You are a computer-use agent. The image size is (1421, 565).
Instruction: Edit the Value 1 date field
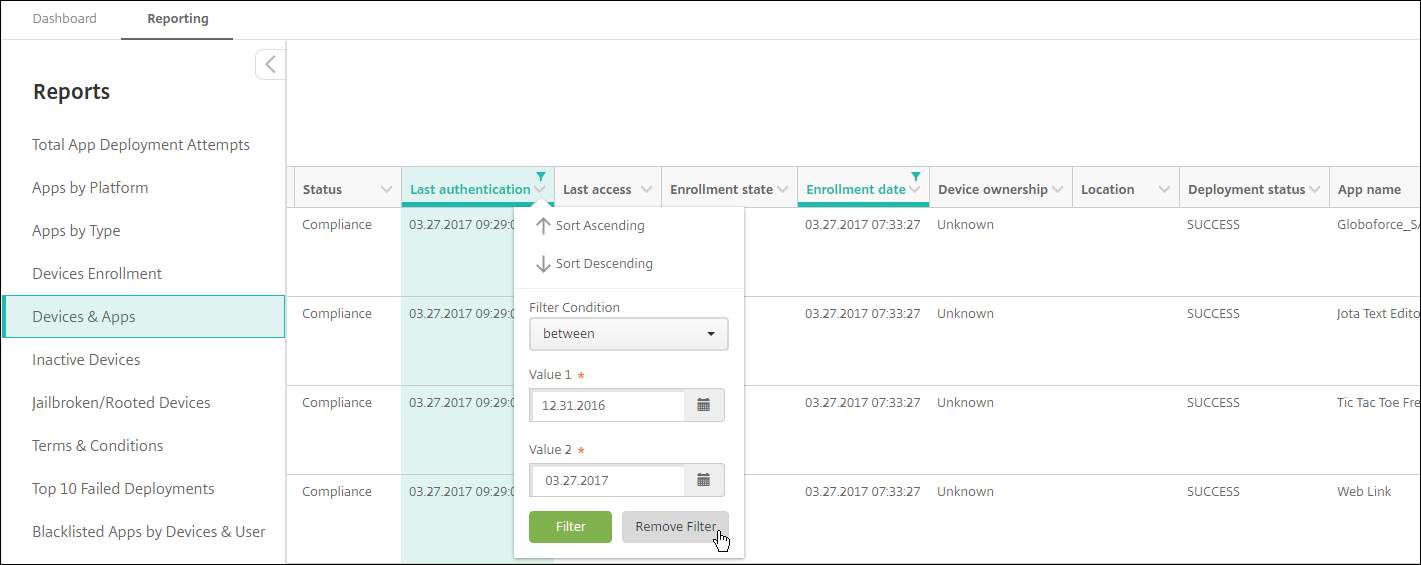pos(608,405)
